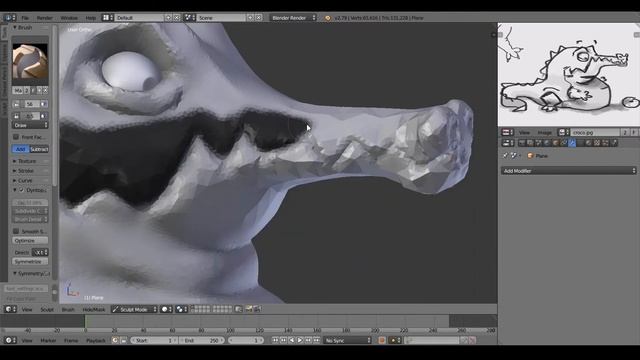Click the Plane object icon in properties
The width and height of the screenshot is (640, 360).
(530, 156)
